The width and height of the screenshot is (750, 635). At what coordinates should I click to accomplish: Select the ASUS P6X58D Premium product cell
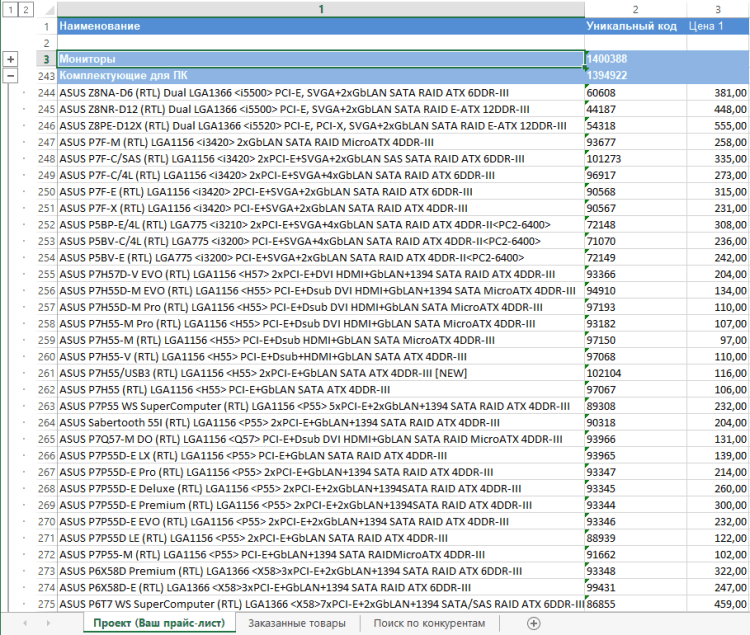coord(321,571)
